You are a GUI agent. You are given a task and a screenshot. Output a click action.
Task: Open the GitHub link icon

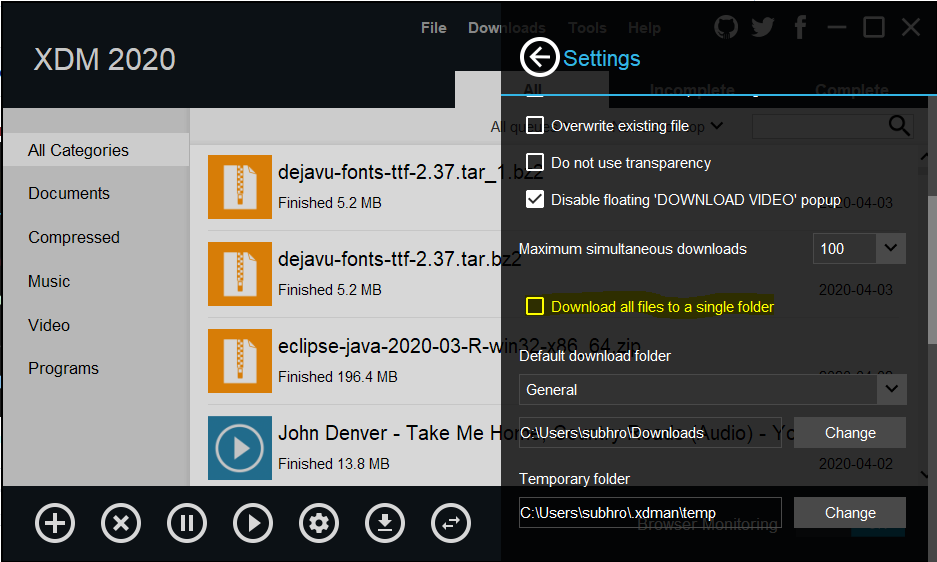point(726,27)
